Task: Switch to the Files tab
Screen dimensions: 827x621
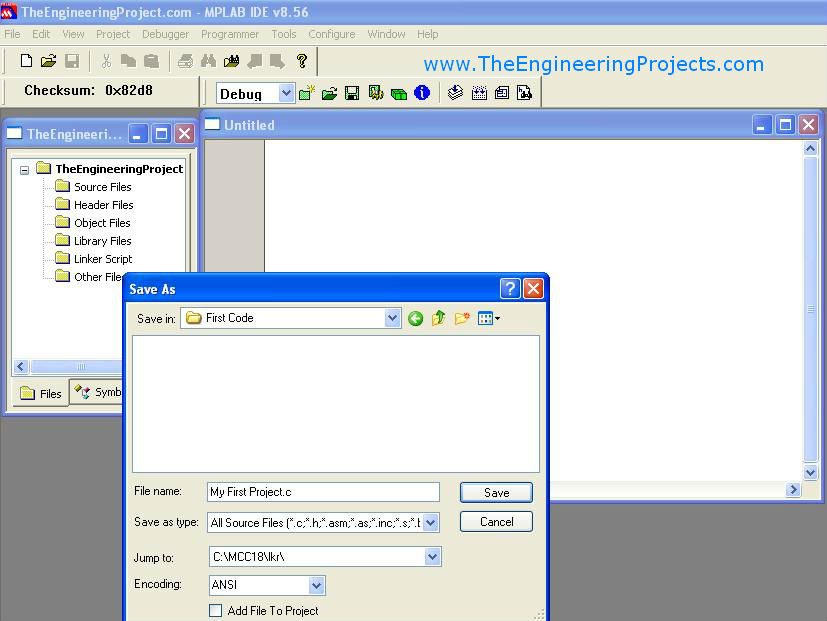Action: [x=41, y=394]
